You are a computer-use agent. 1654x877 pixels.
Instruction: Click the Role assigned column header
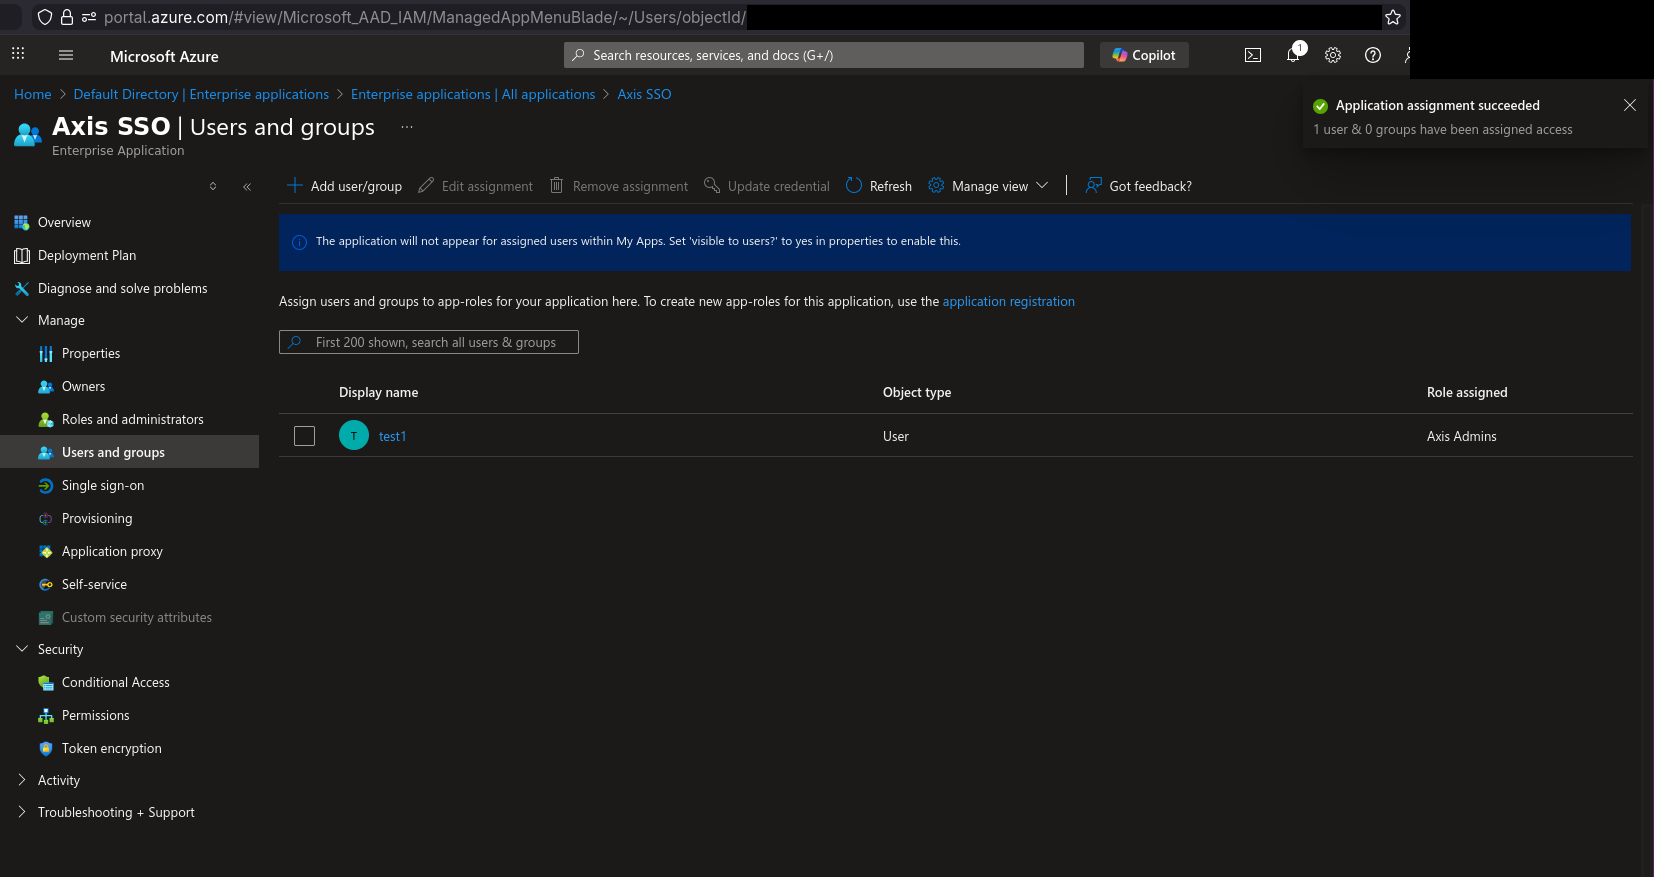pos(1467,392)
